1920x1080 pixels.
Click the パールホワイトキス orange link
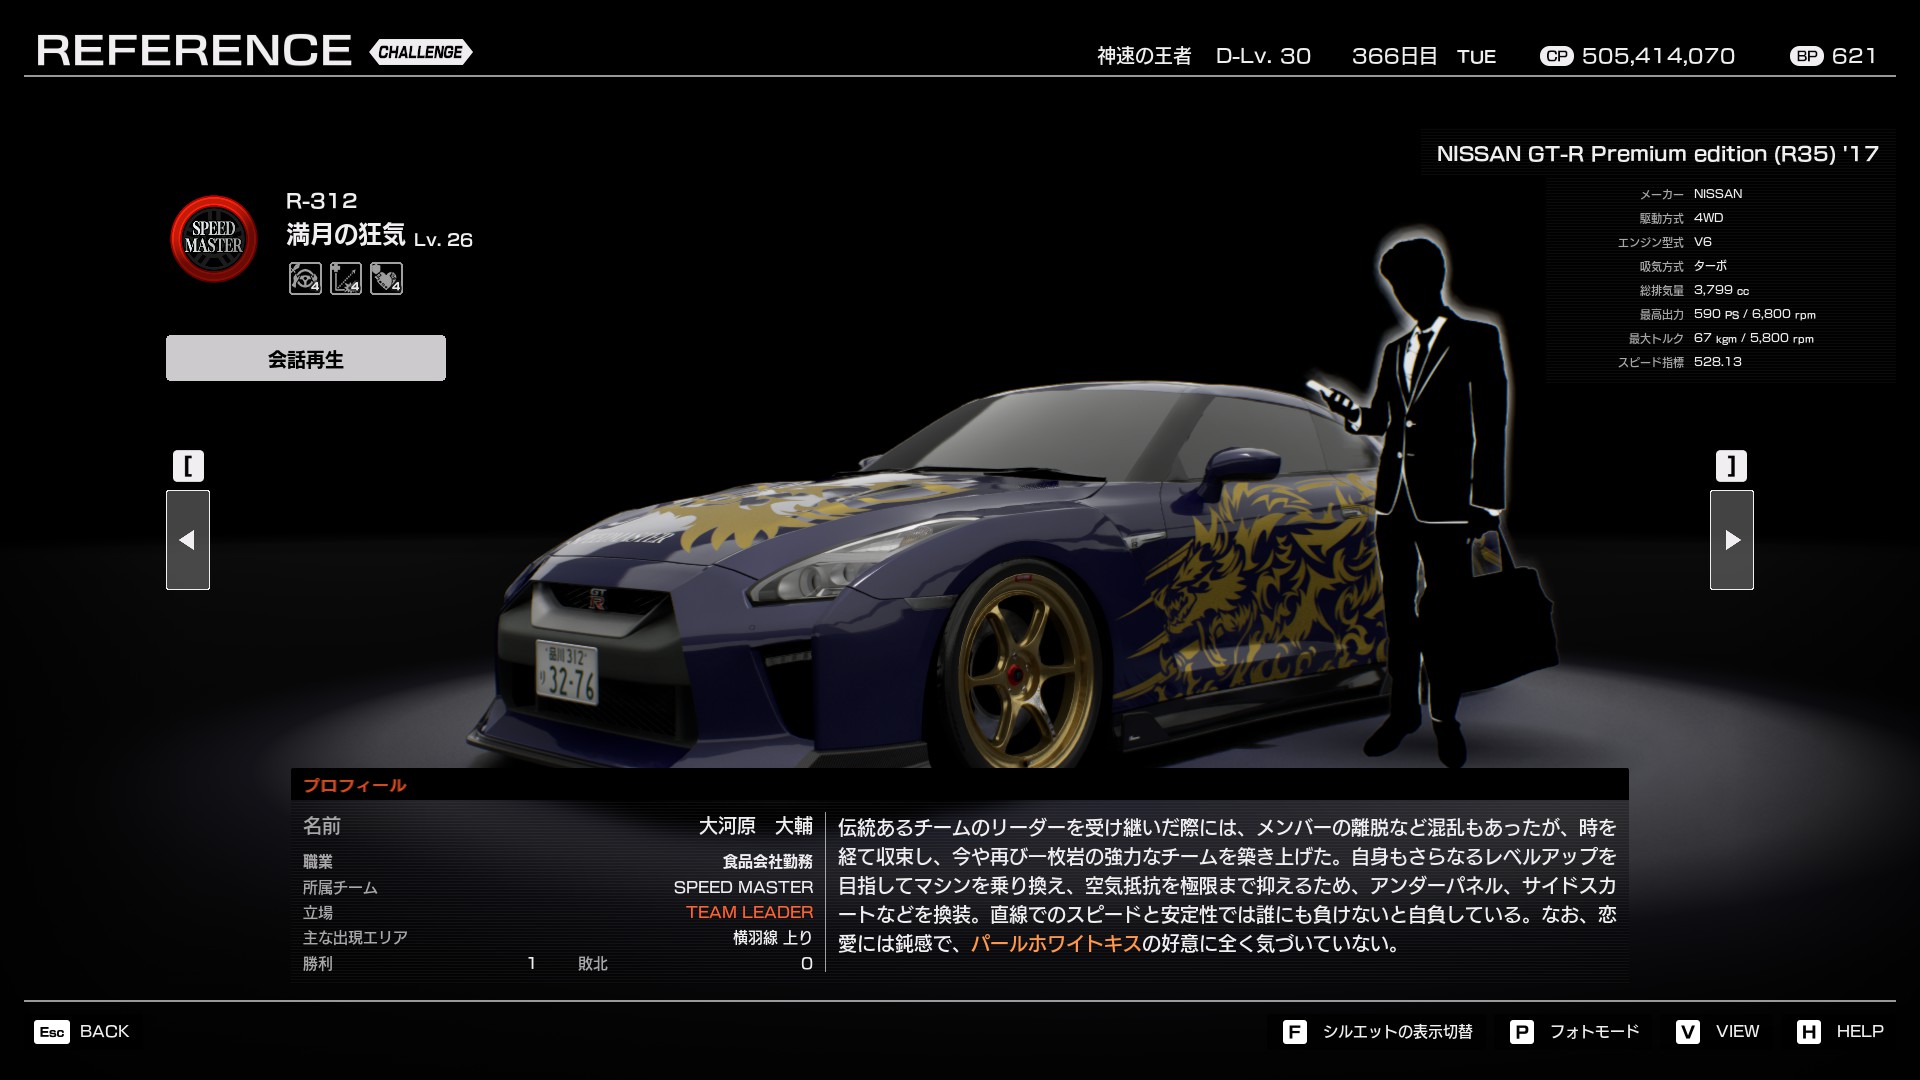click(1055, 943)
